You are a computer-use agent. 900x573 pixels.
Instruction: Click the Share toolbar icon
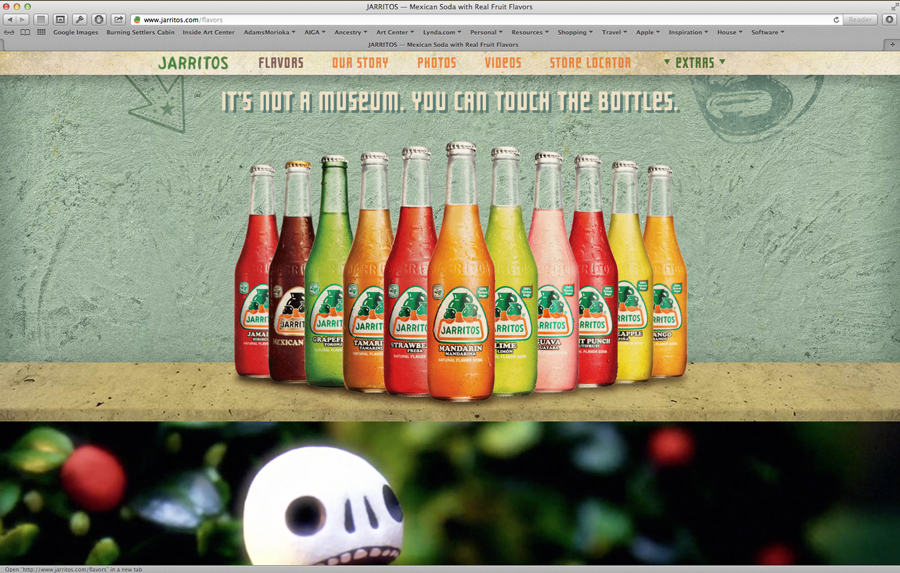click(118, 20)
